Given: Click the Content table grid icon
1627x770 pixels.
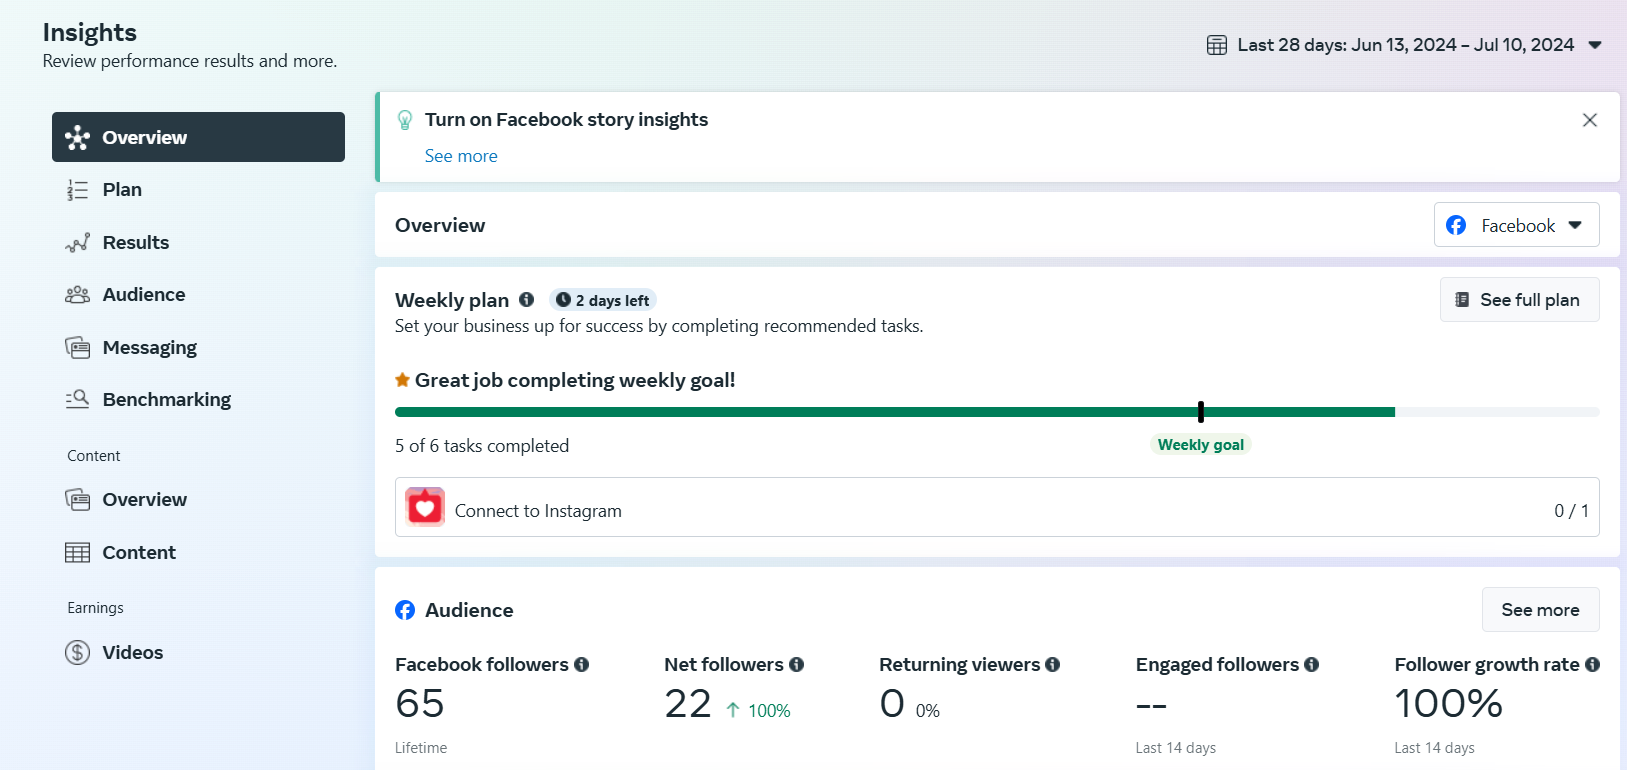Looking at the screenshot, I should point(77,553).
